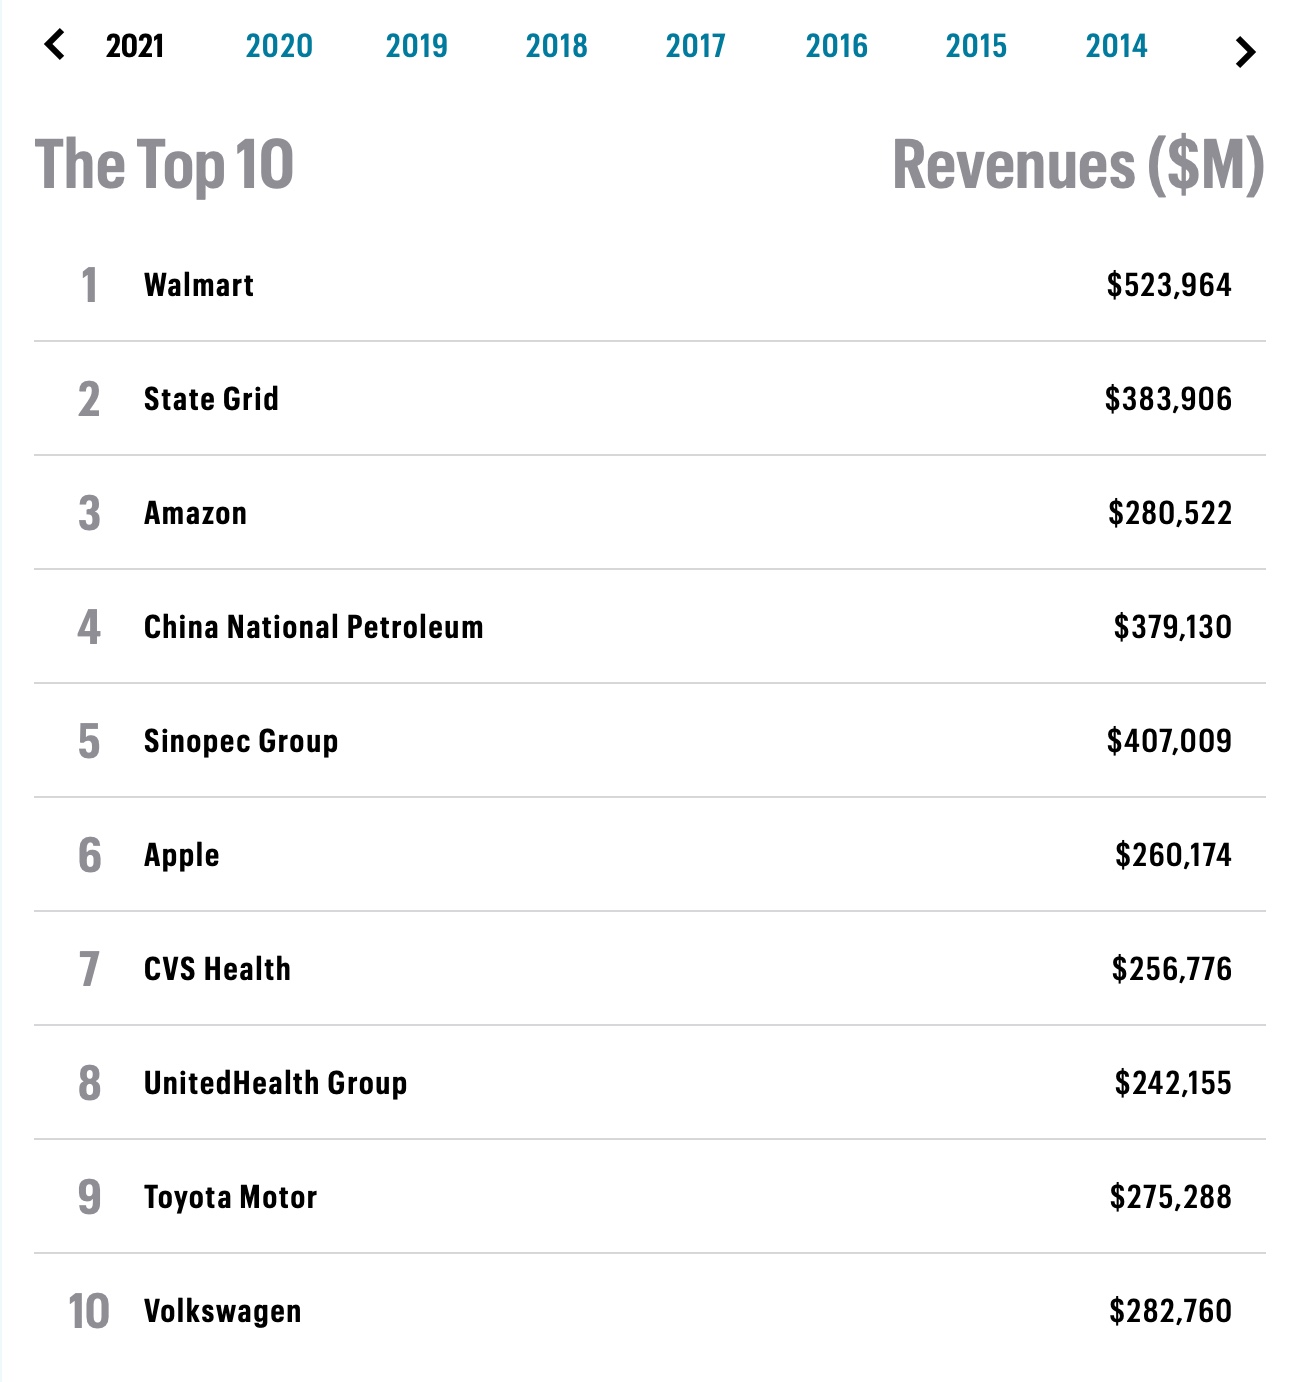Select China National Petroleum row
1298x1382 pixels.
pos(313,627)
